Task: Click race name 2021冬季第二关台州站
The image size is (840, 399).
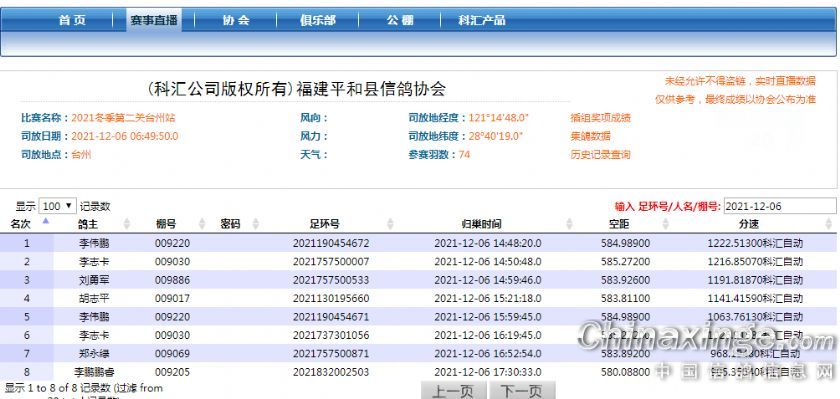Action: click(123, 118)
